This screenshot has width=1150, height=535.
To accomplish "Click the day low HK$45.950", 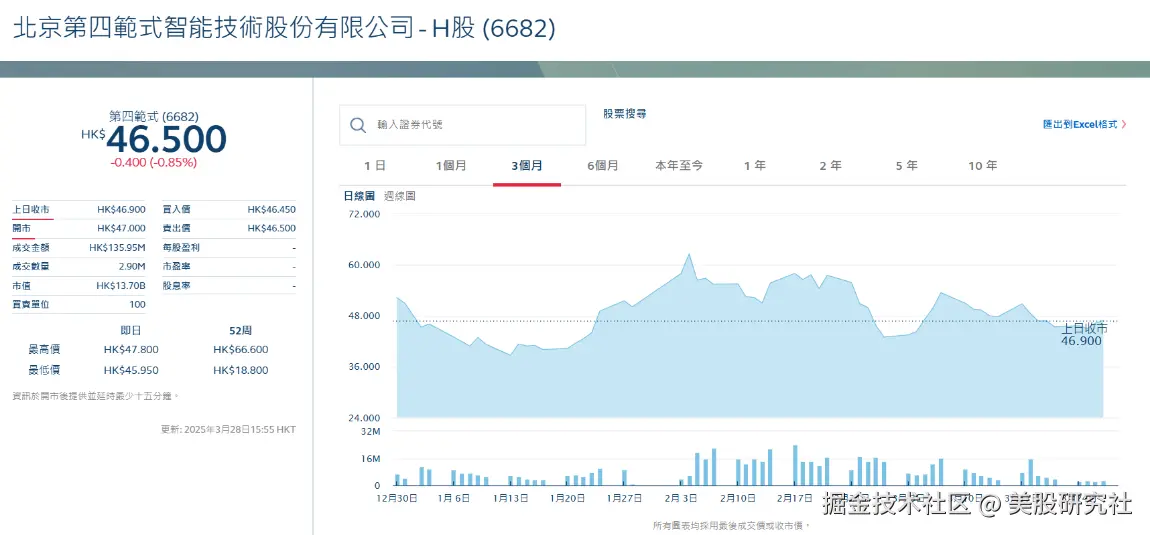I will pyautogui.click(x=131, y=370).
